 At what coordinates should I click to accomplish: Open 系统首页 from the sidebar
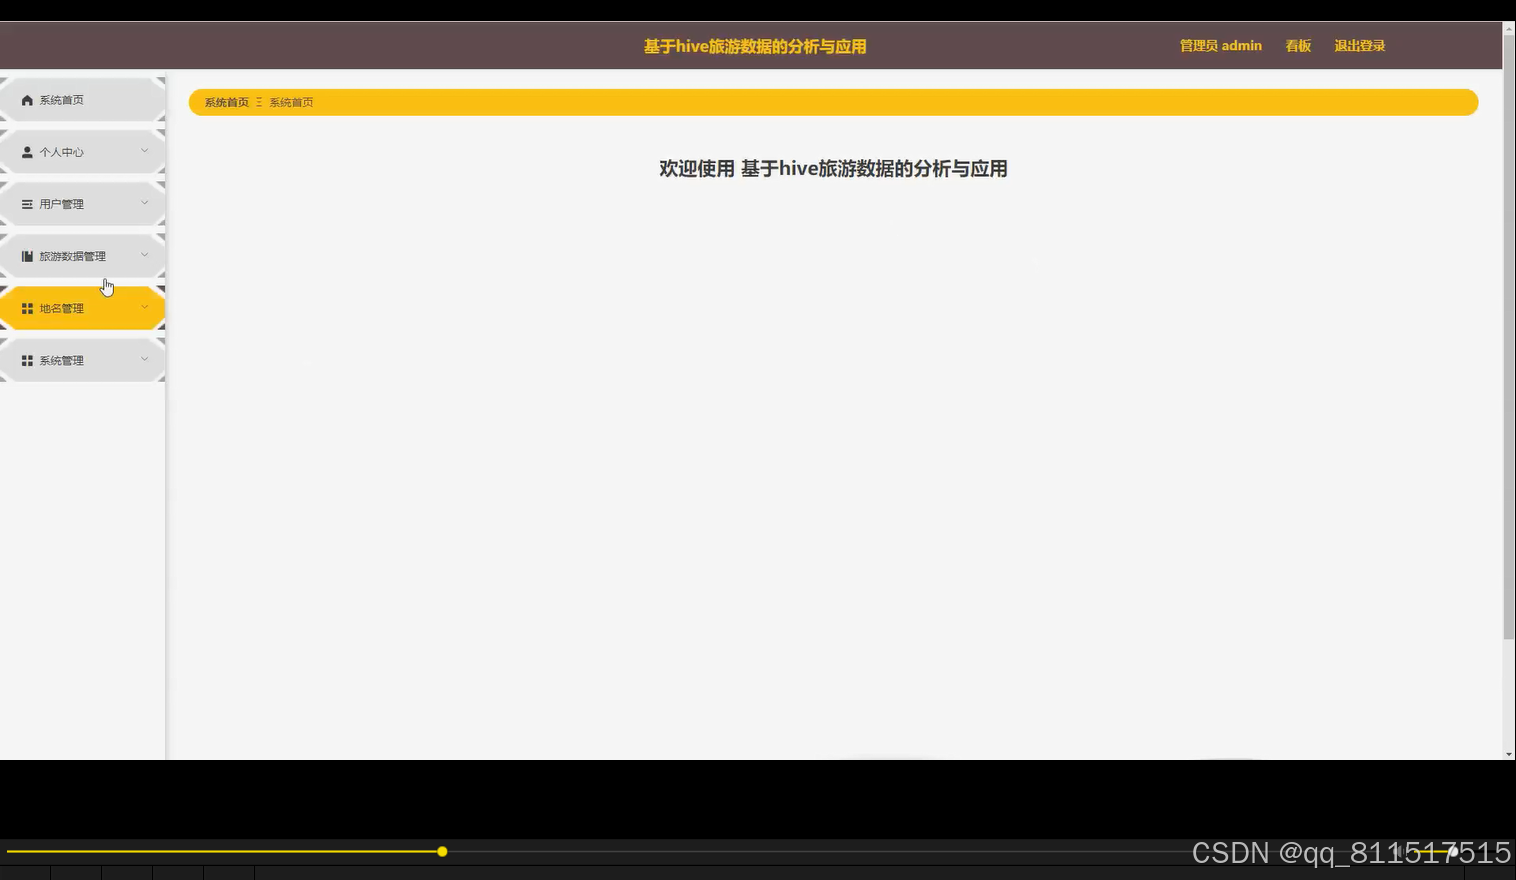pyautogui.click(x=62, y=99)
